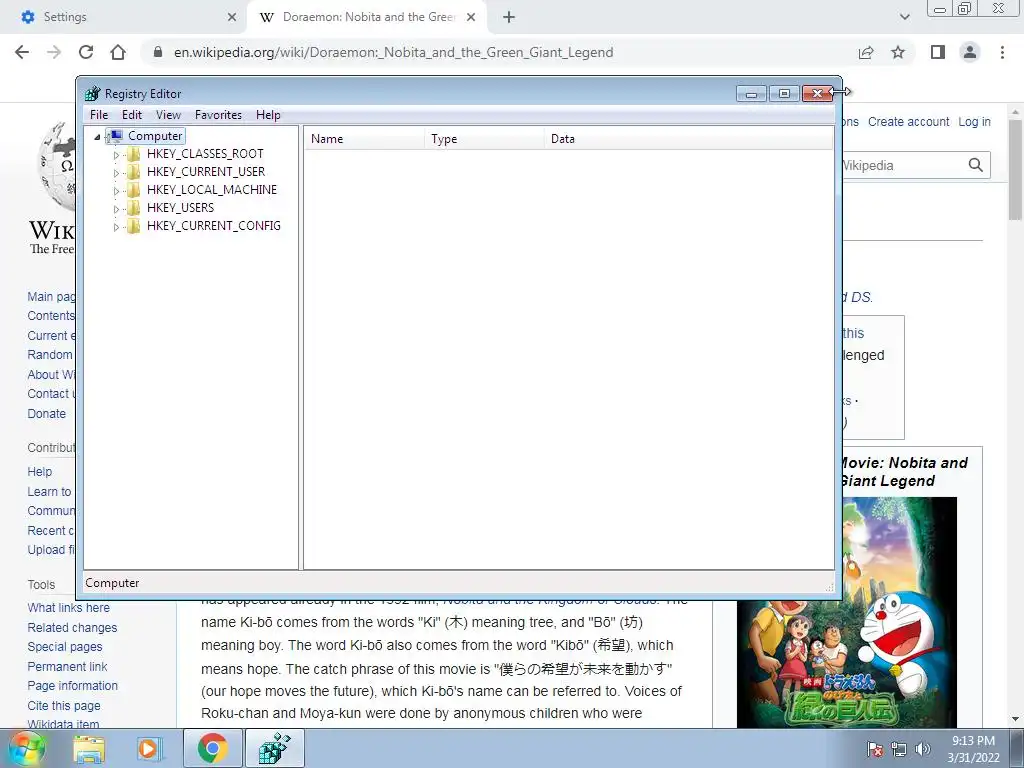
Task: Click the Data column header
Action: 689,139
